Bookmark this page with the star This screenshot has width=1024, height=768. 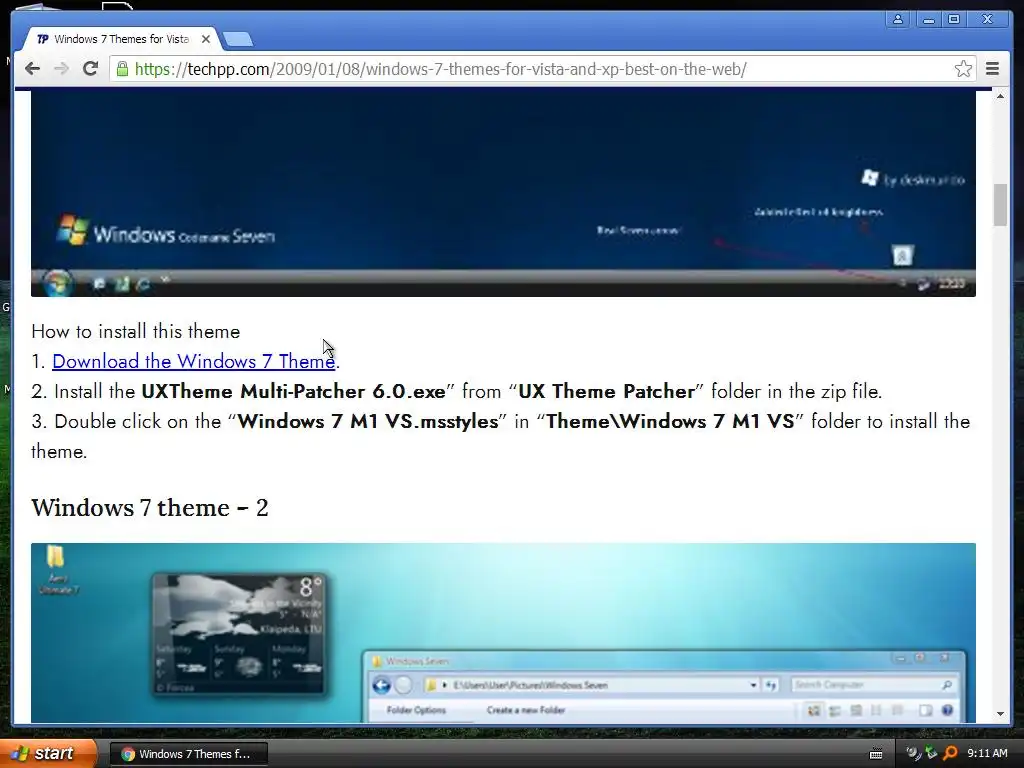click(x=963, y=69)
